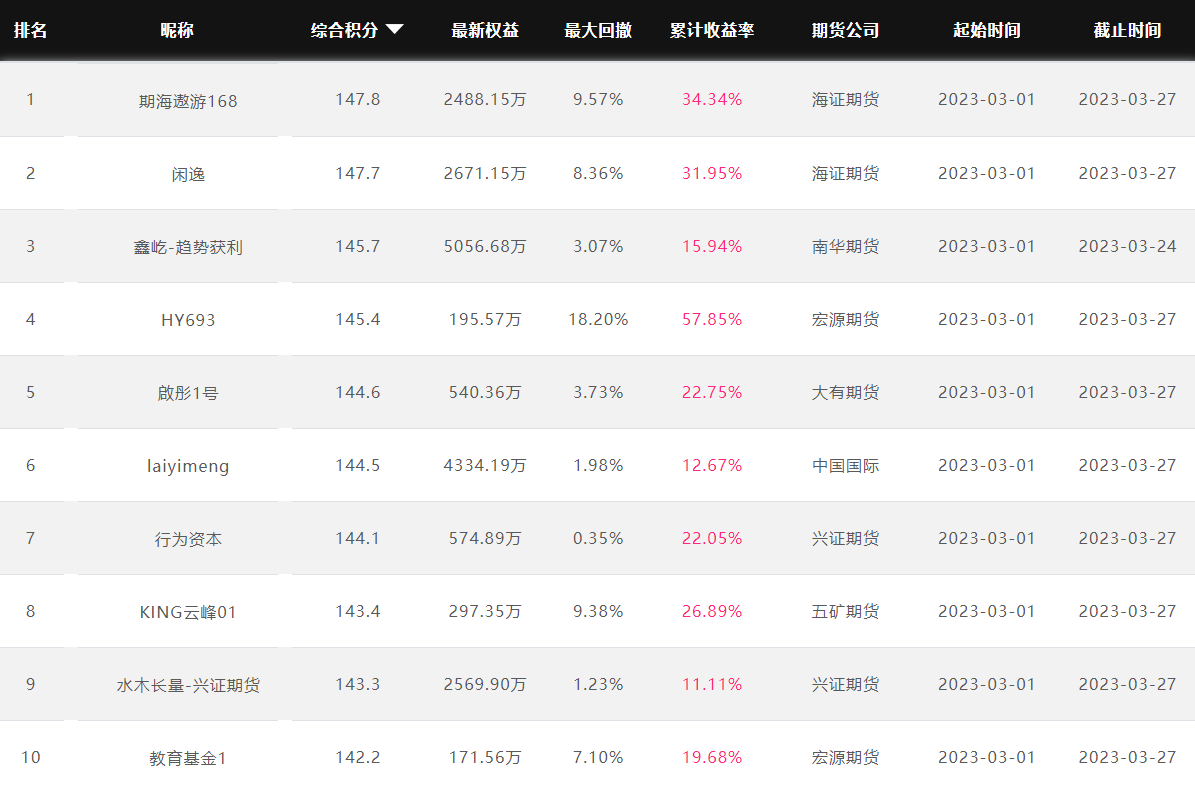Select return rate 19.68%

(712, 758)
